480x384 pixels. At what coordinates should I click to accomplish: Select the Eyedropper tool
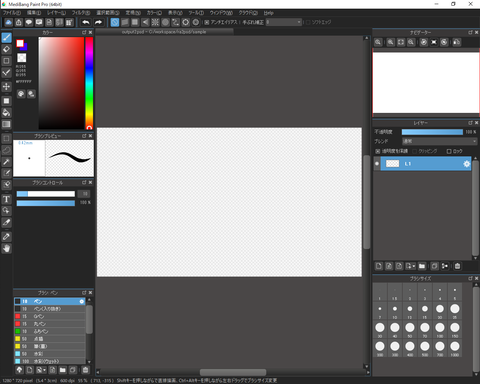[x=6, y=222]
